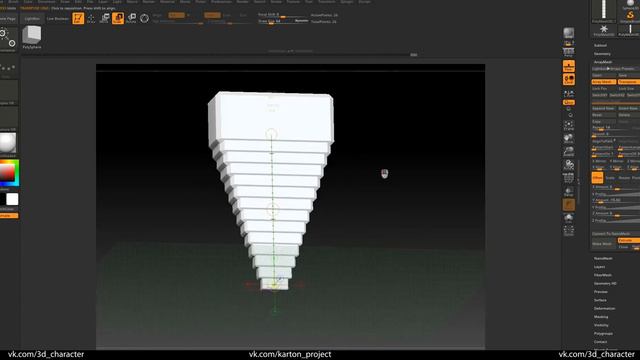Toggle Solo mode on right shelf
640x360 pixels.
[x=569, y=218]
